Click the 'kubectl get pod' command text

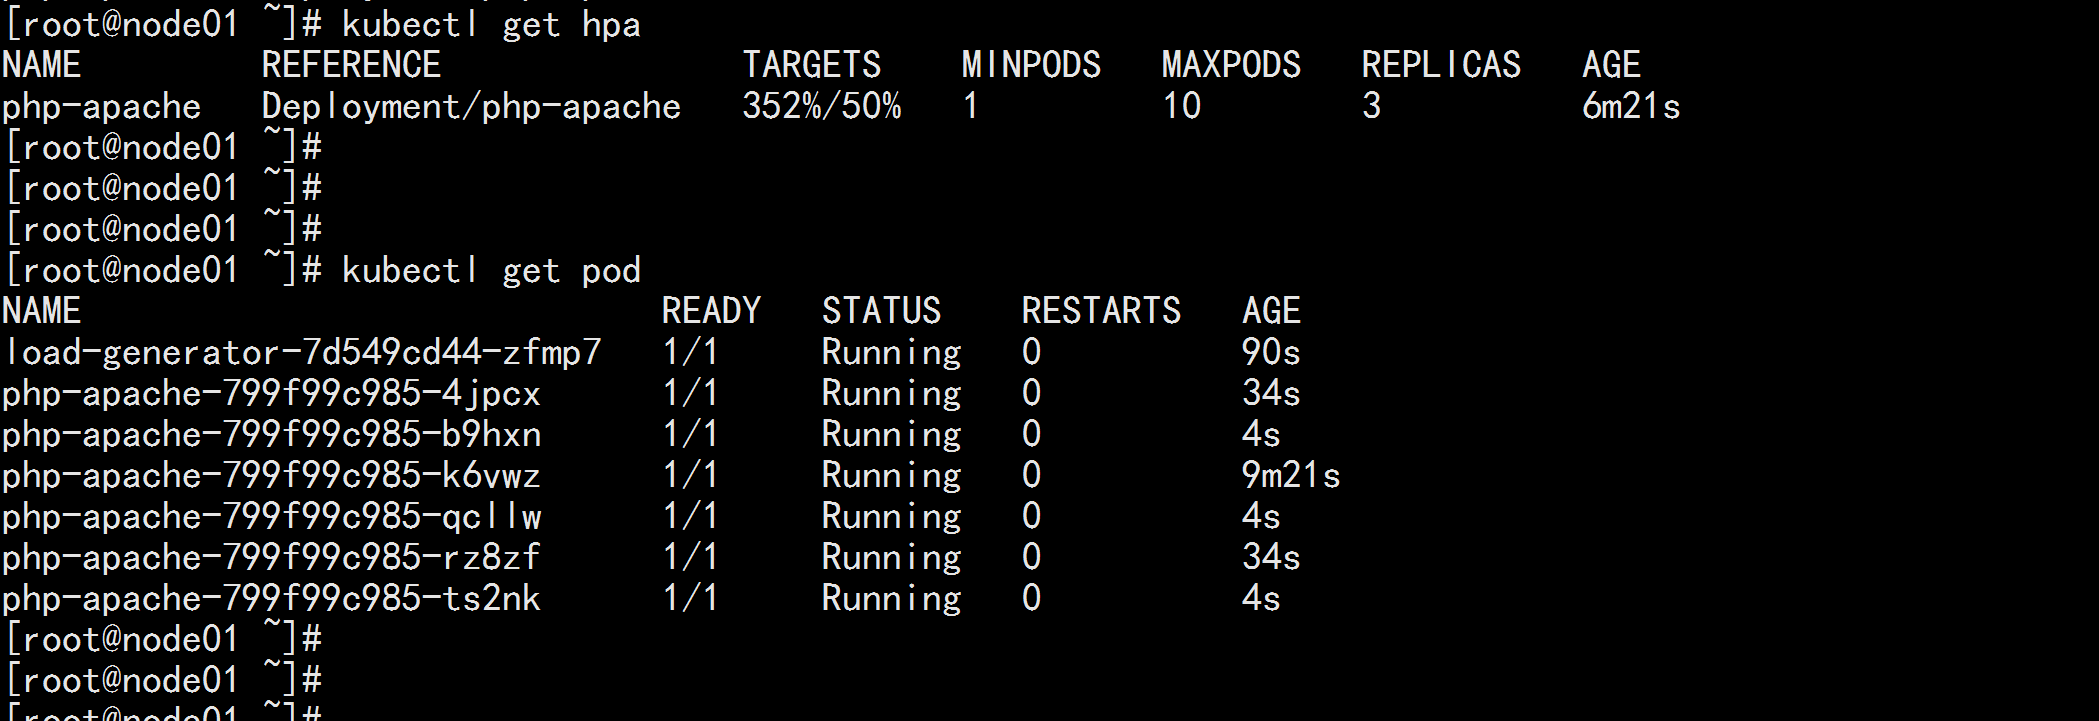tap(491, 270)
